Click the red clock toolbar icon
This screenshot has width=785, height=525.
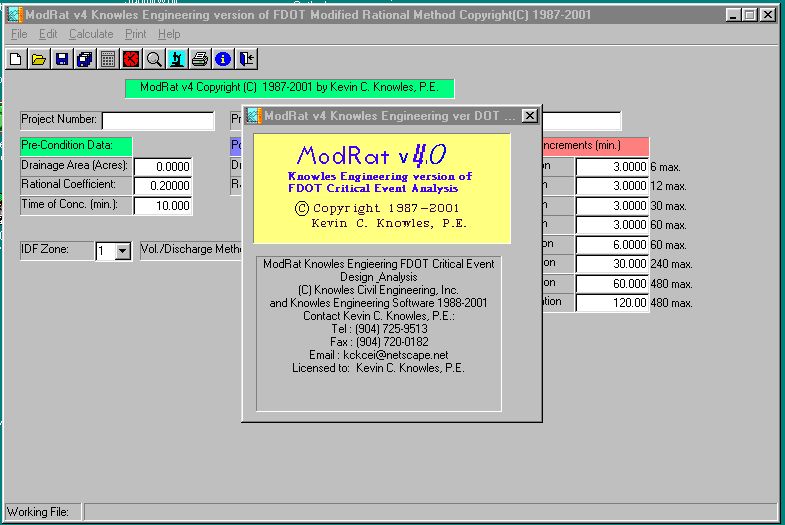click(x=131, y=59)
